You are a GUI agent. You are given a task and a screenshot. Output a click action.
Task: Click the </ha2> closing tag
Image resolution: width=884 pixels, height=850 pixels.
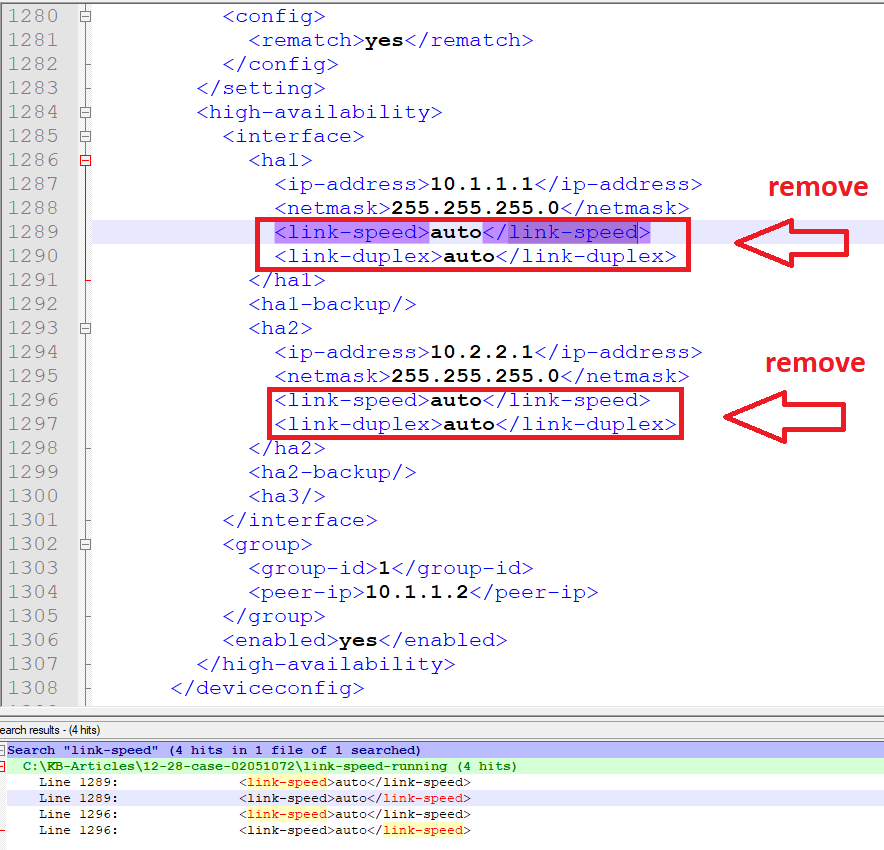pyautogui.click(x=287, y=448)
